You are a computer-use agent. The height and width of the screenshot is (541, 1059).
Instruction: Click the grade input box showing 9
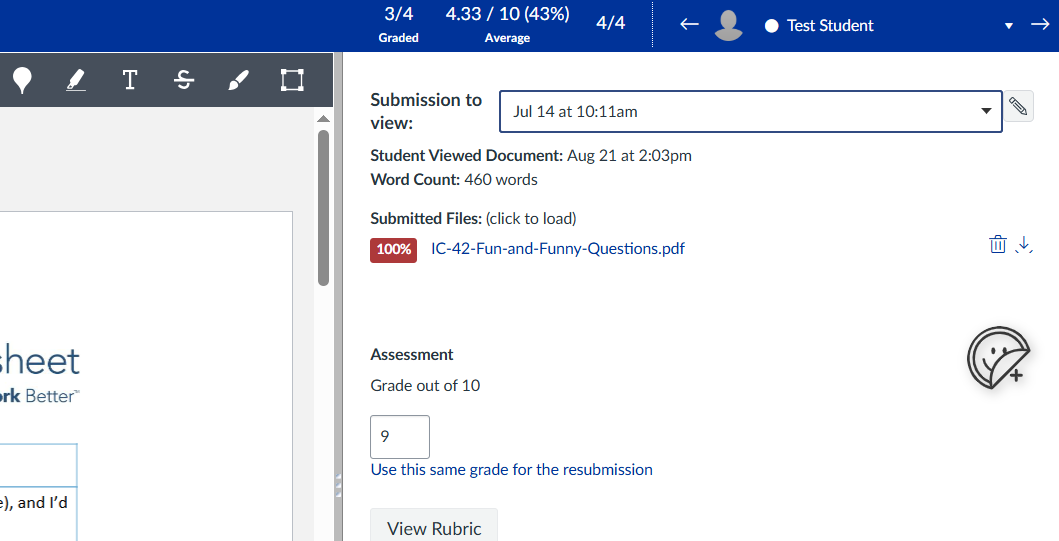pyautogui.click(x=399, y=437)
